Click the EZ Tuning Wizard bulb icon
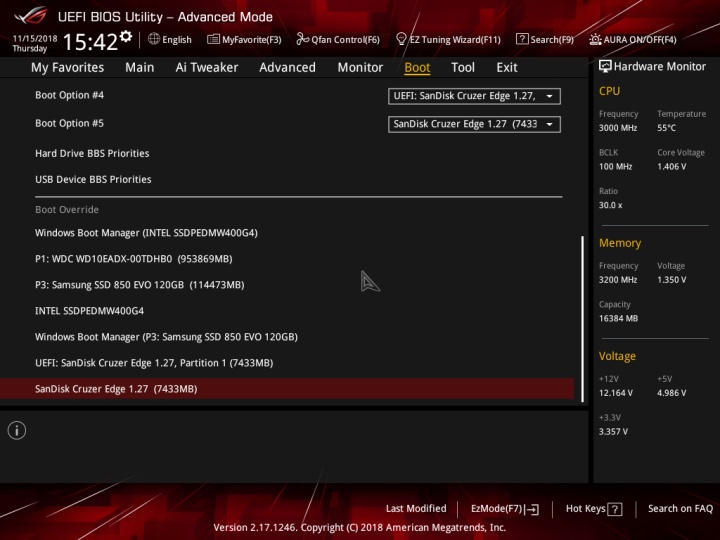Image resolution: width=720 pixels, height=540 pixels. click(401, 39)
